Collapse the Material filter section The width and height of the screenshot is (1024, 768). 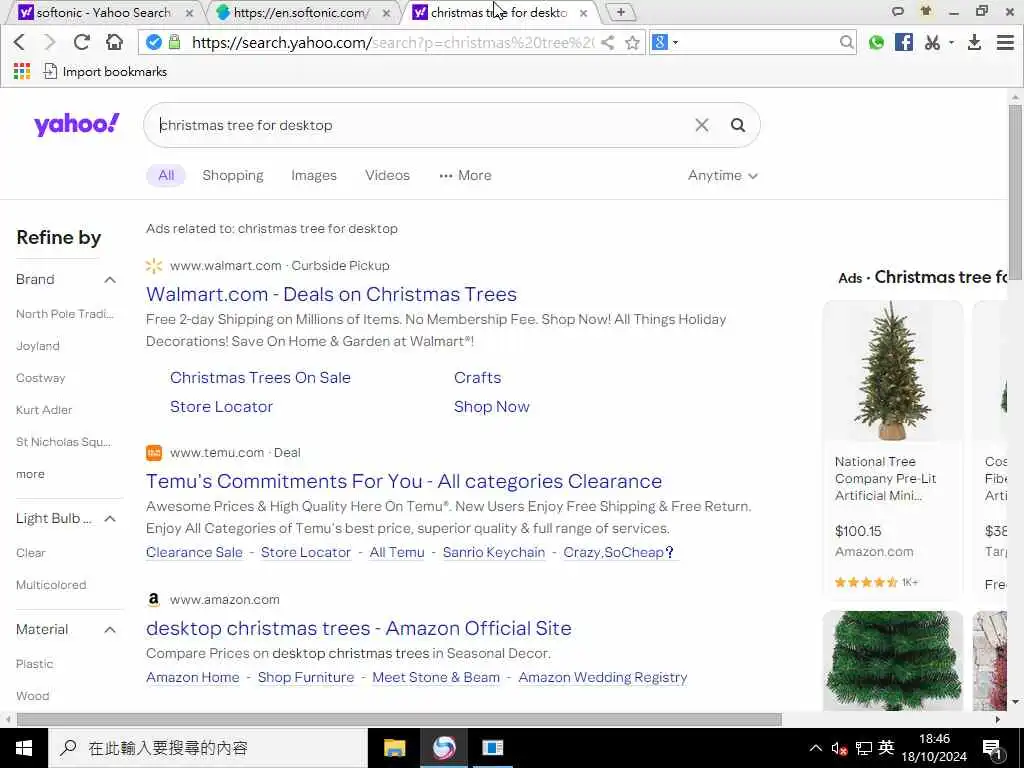[x=110, y=630]
